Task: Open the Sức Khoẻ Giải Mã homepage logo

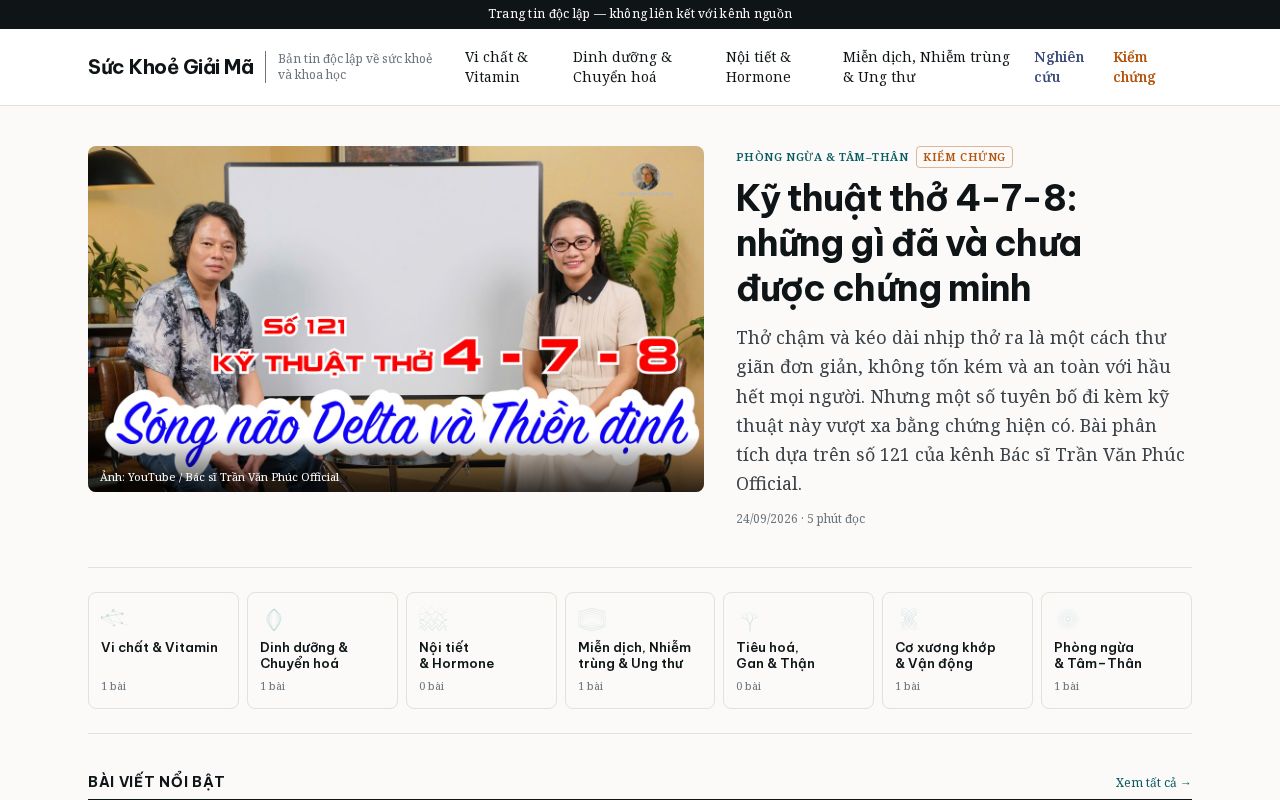Action: [171, 67]
